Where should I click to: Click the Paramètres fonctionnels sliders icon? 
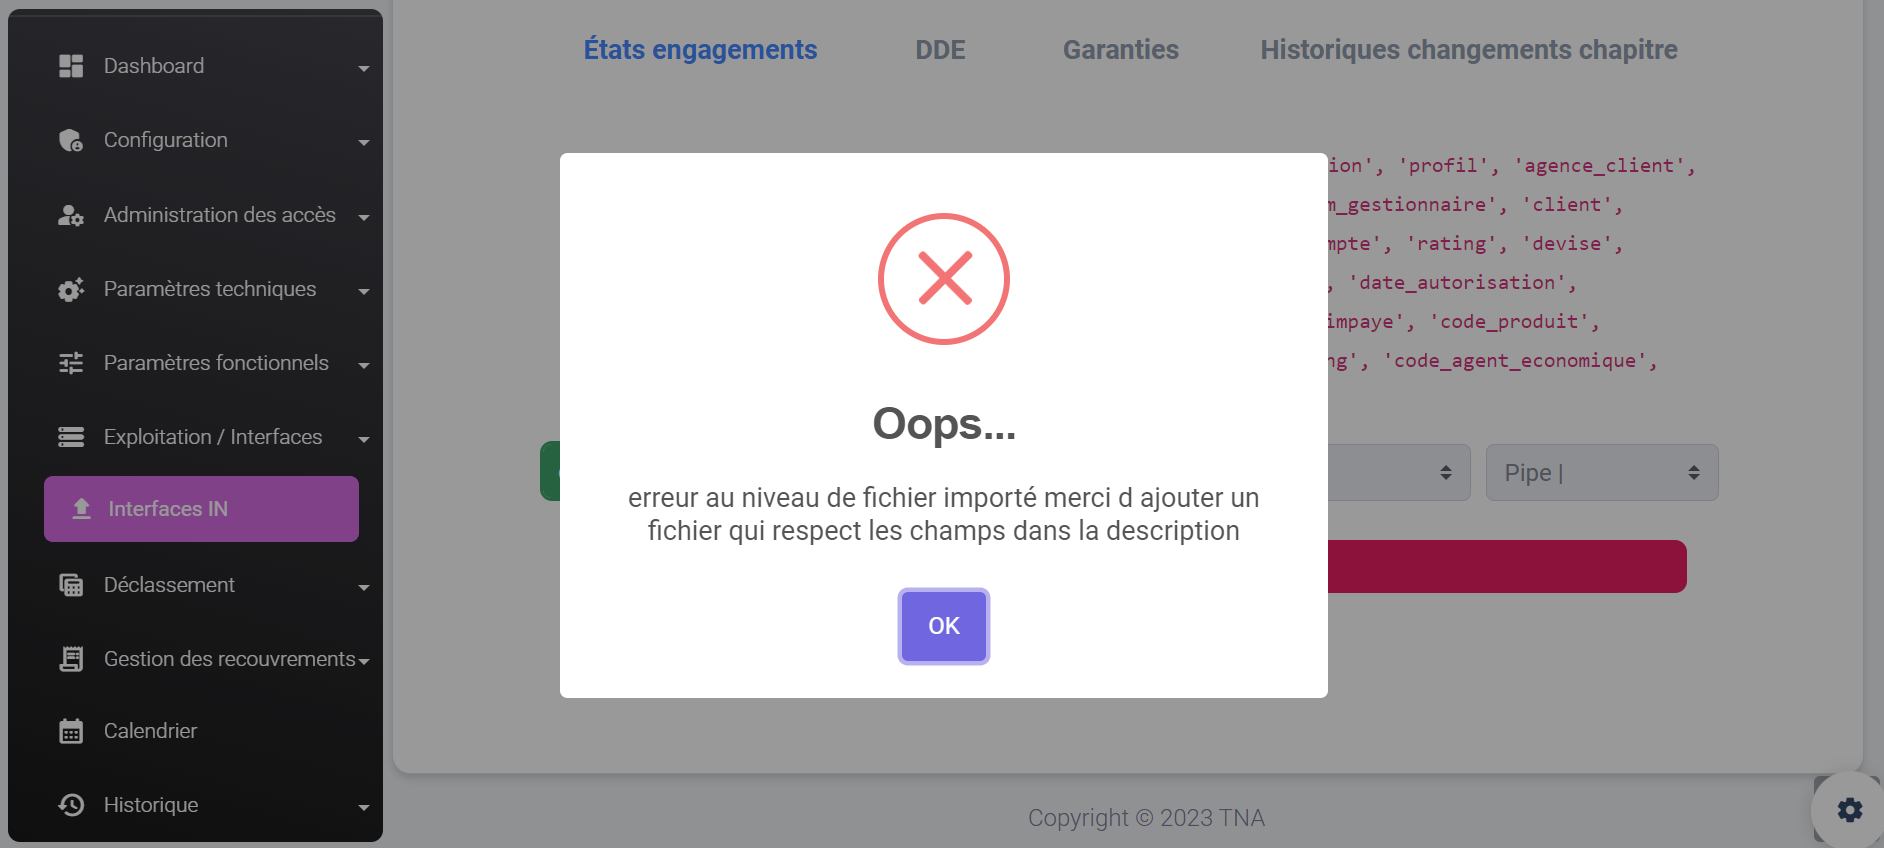pyautogui.click(x=71, y=363)
